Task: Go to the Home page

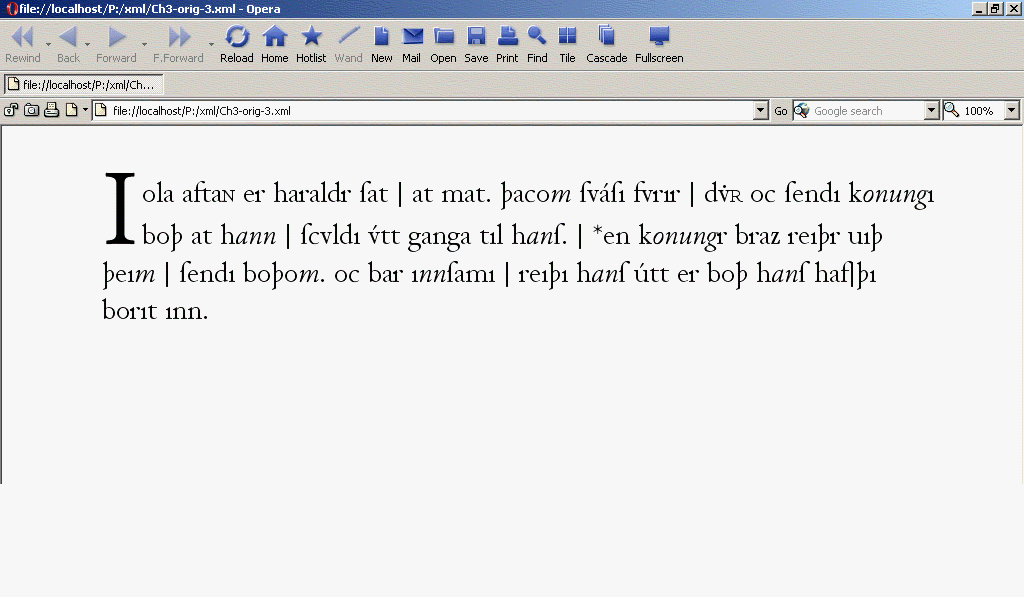Action: (x=274, y=45)
